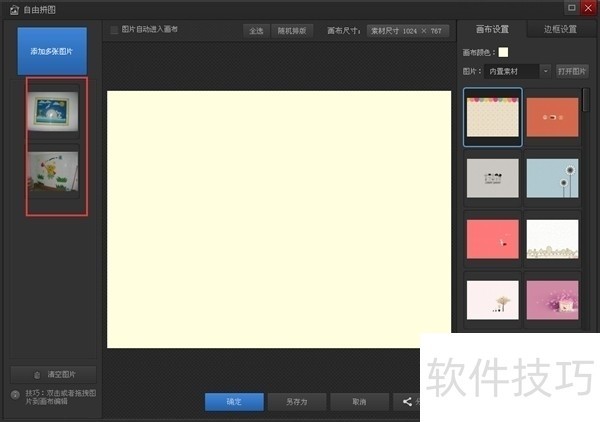The image size is (600, 422).
Task: Click the share icon button
Action: click(407, 402)
